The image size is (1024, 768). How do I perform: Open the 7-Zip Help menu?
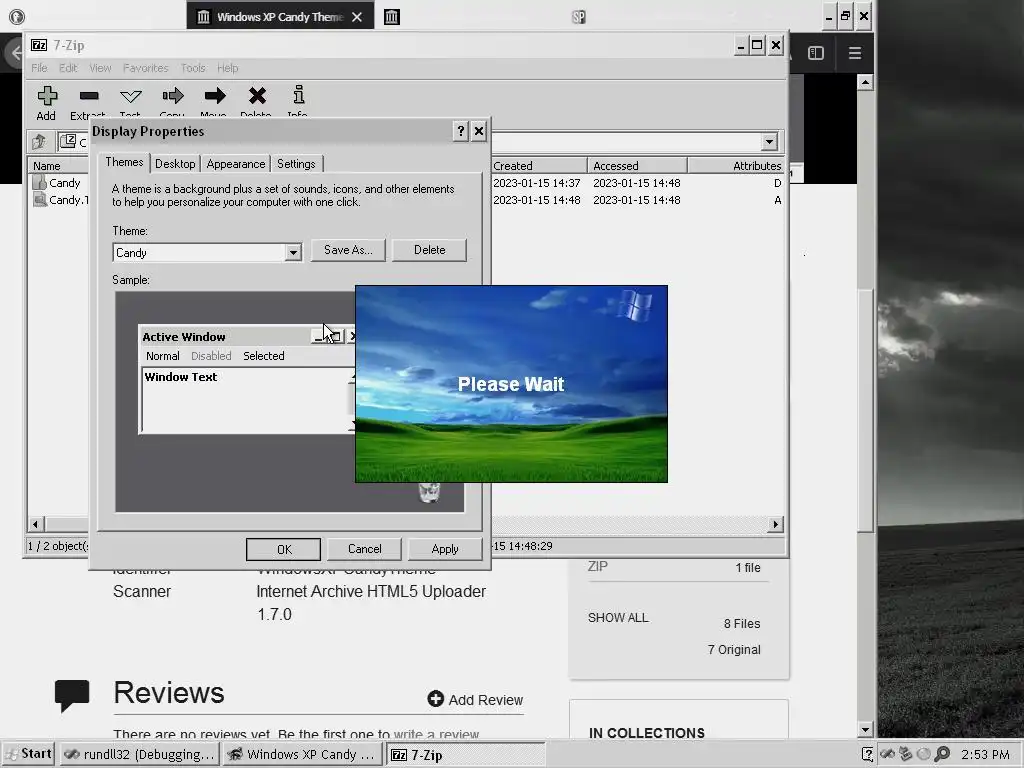click(x=227, y=68)
